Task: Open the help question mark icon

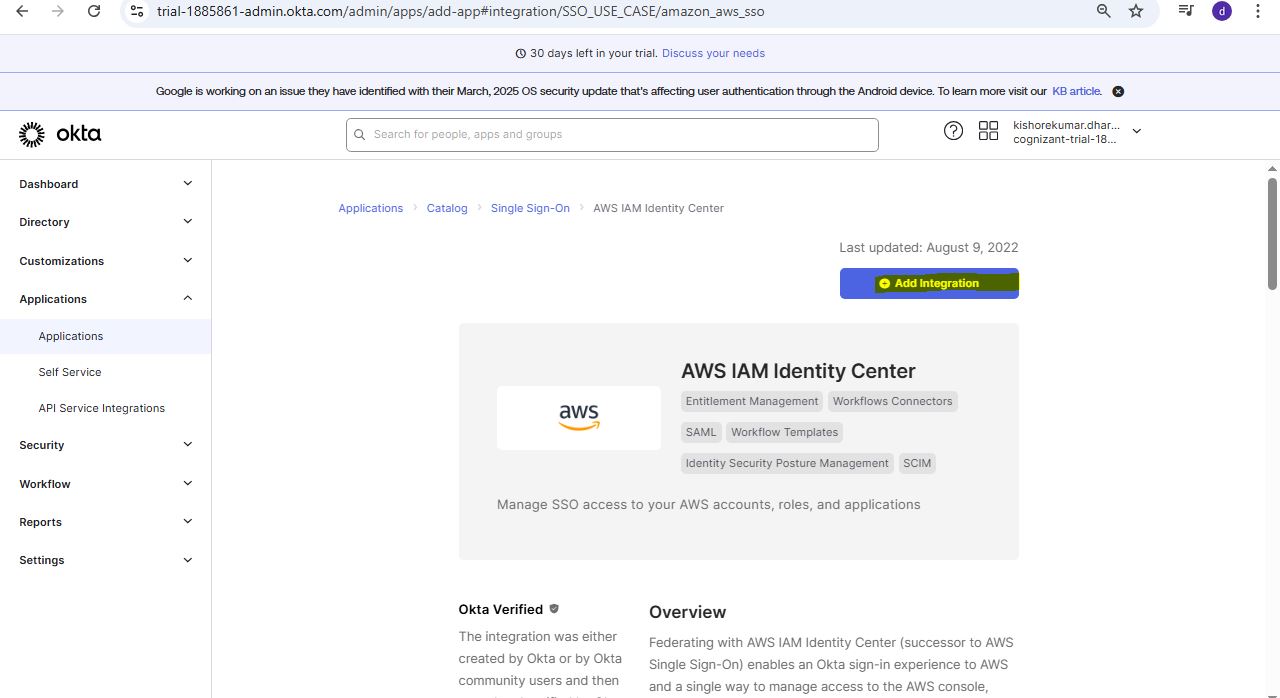Action: pos(953,131)
